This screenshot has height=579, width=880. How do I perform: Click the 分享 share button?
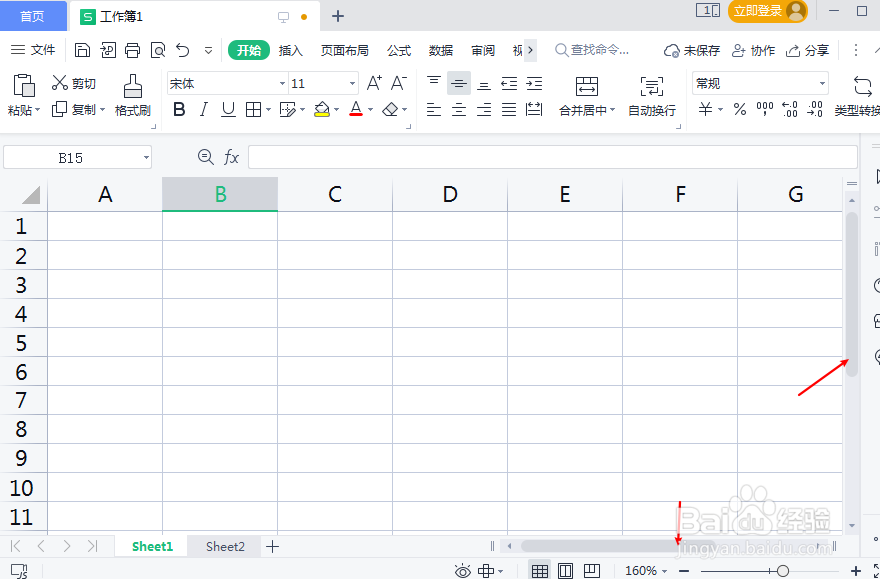[807, 50]
